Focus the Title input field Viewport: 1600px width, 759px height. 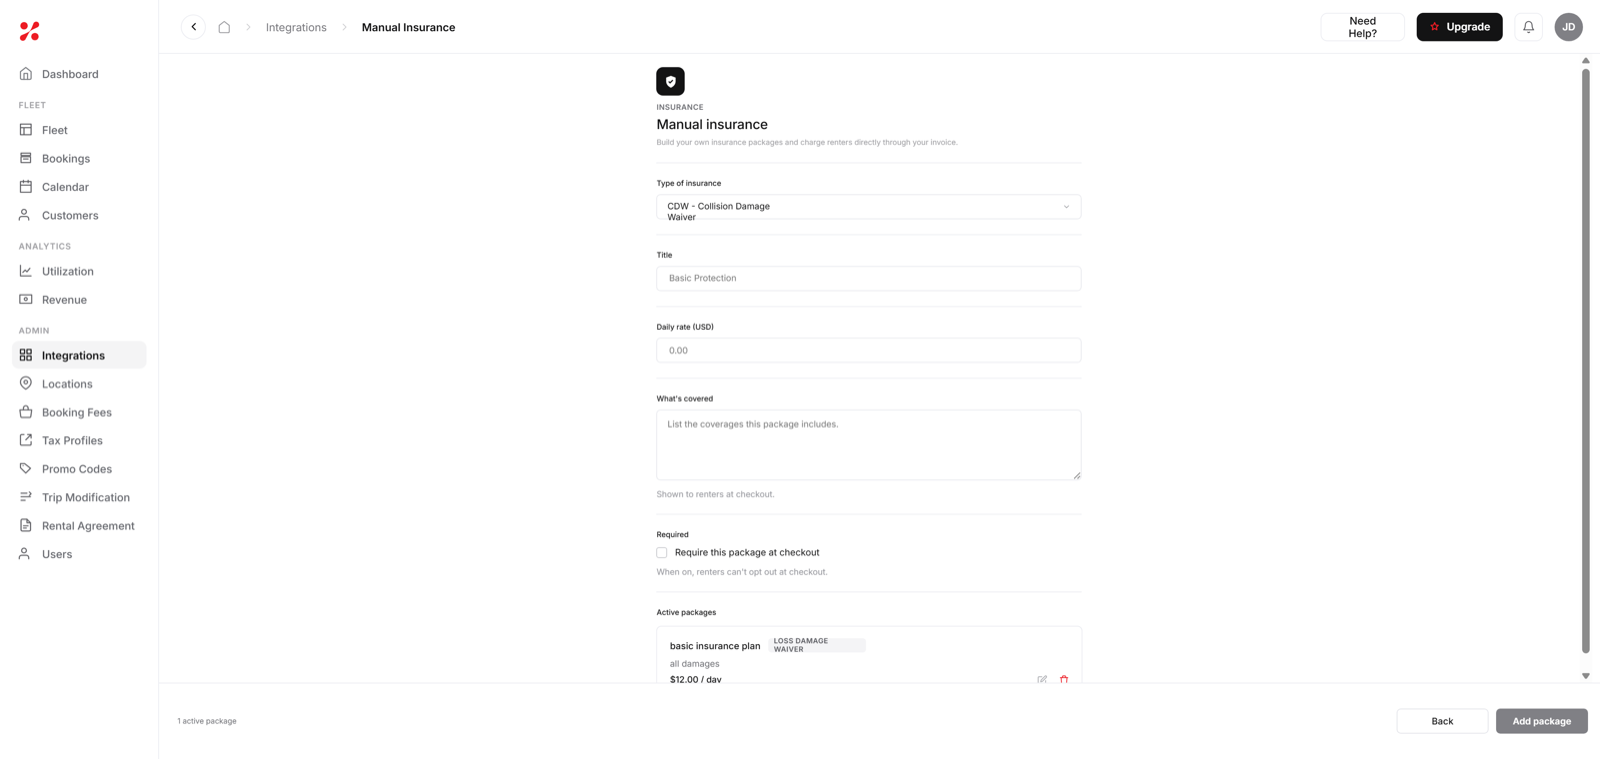point(868,278)
